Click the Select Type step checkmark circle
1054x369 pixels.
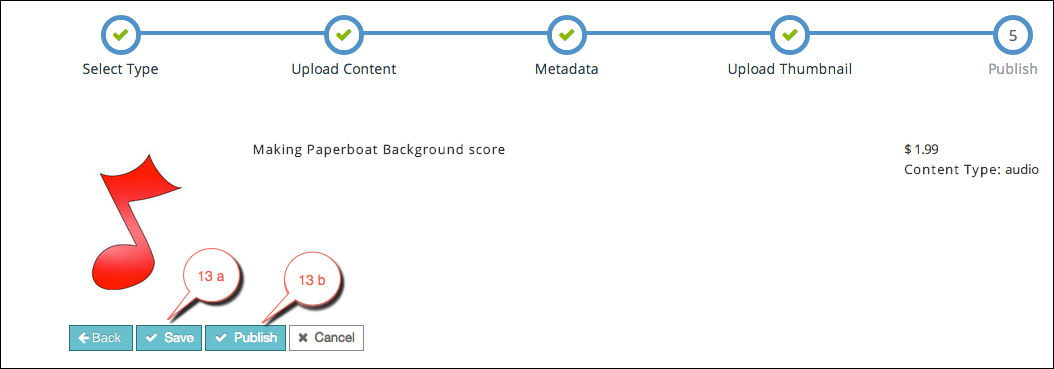pyautogui.click(x=120, y=34)
